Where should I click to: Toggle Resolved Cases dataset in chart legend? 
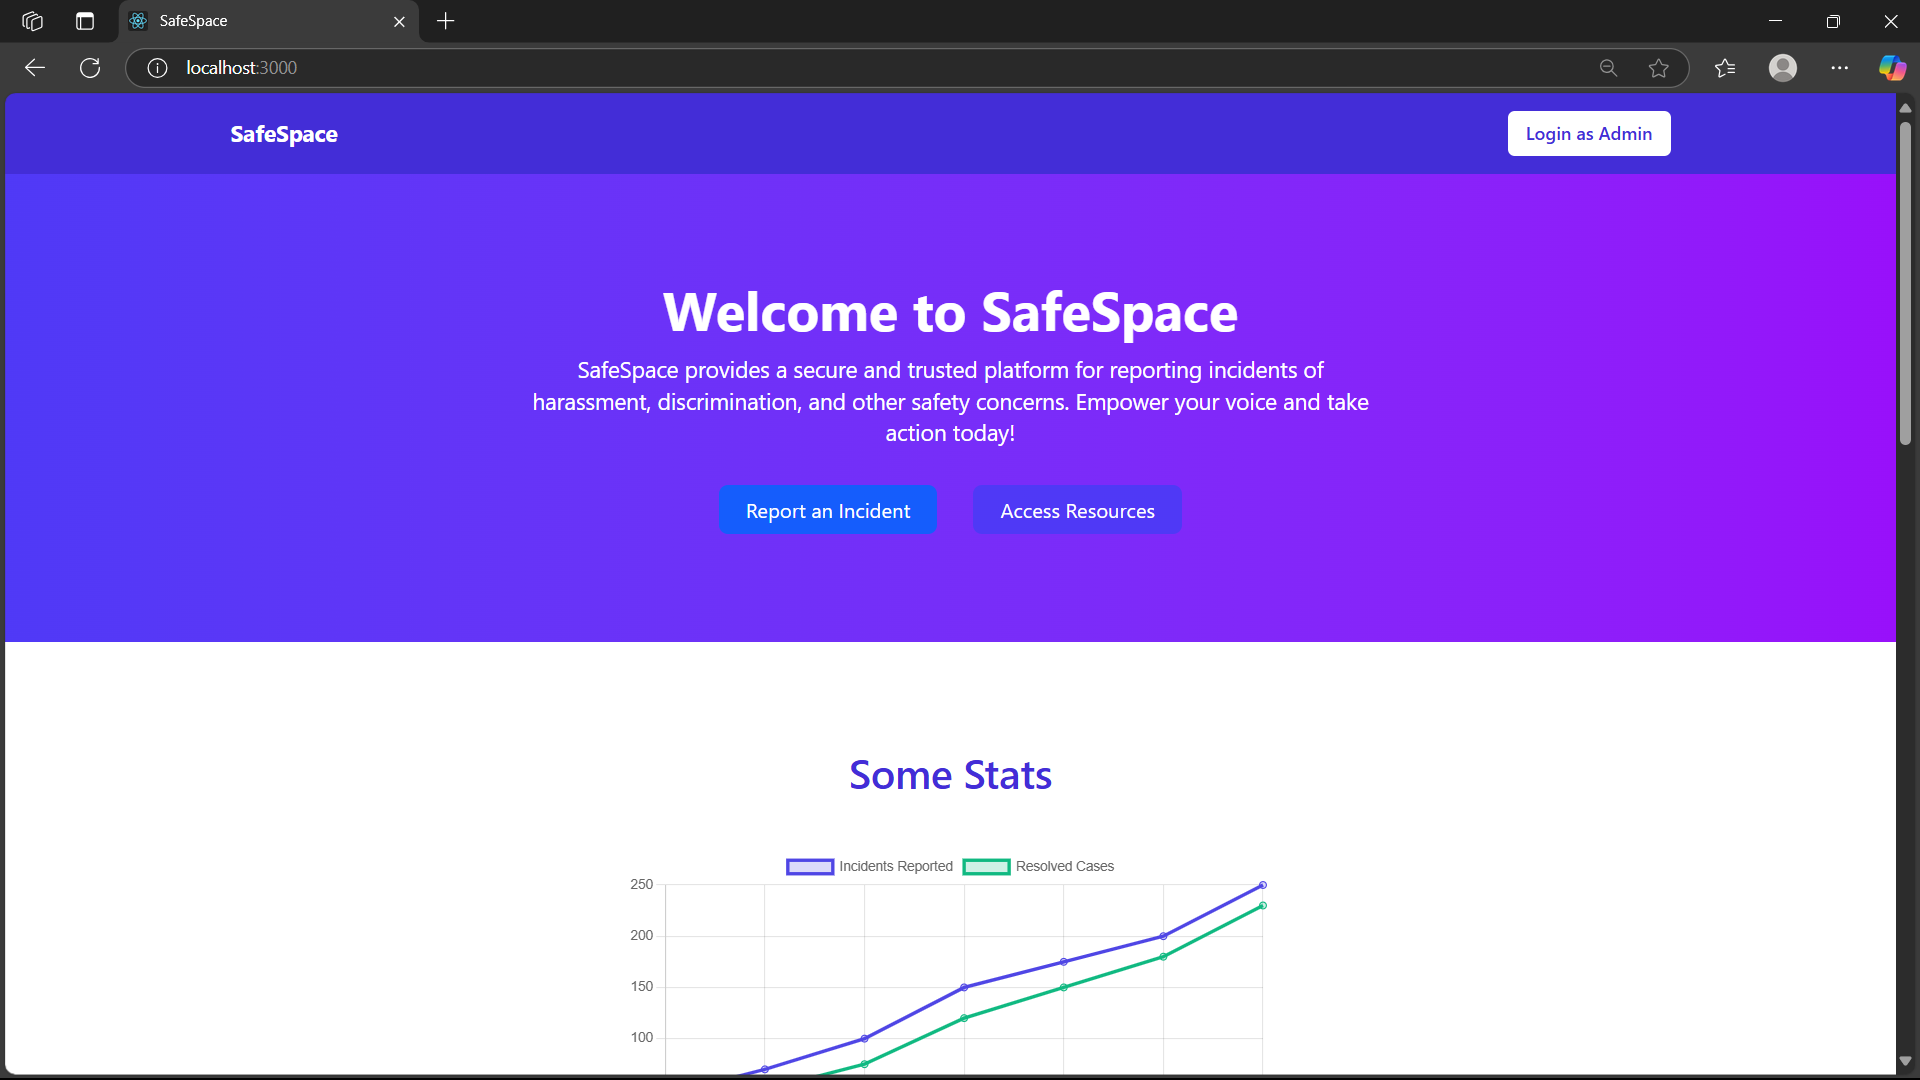click(x=1040, y=867)
